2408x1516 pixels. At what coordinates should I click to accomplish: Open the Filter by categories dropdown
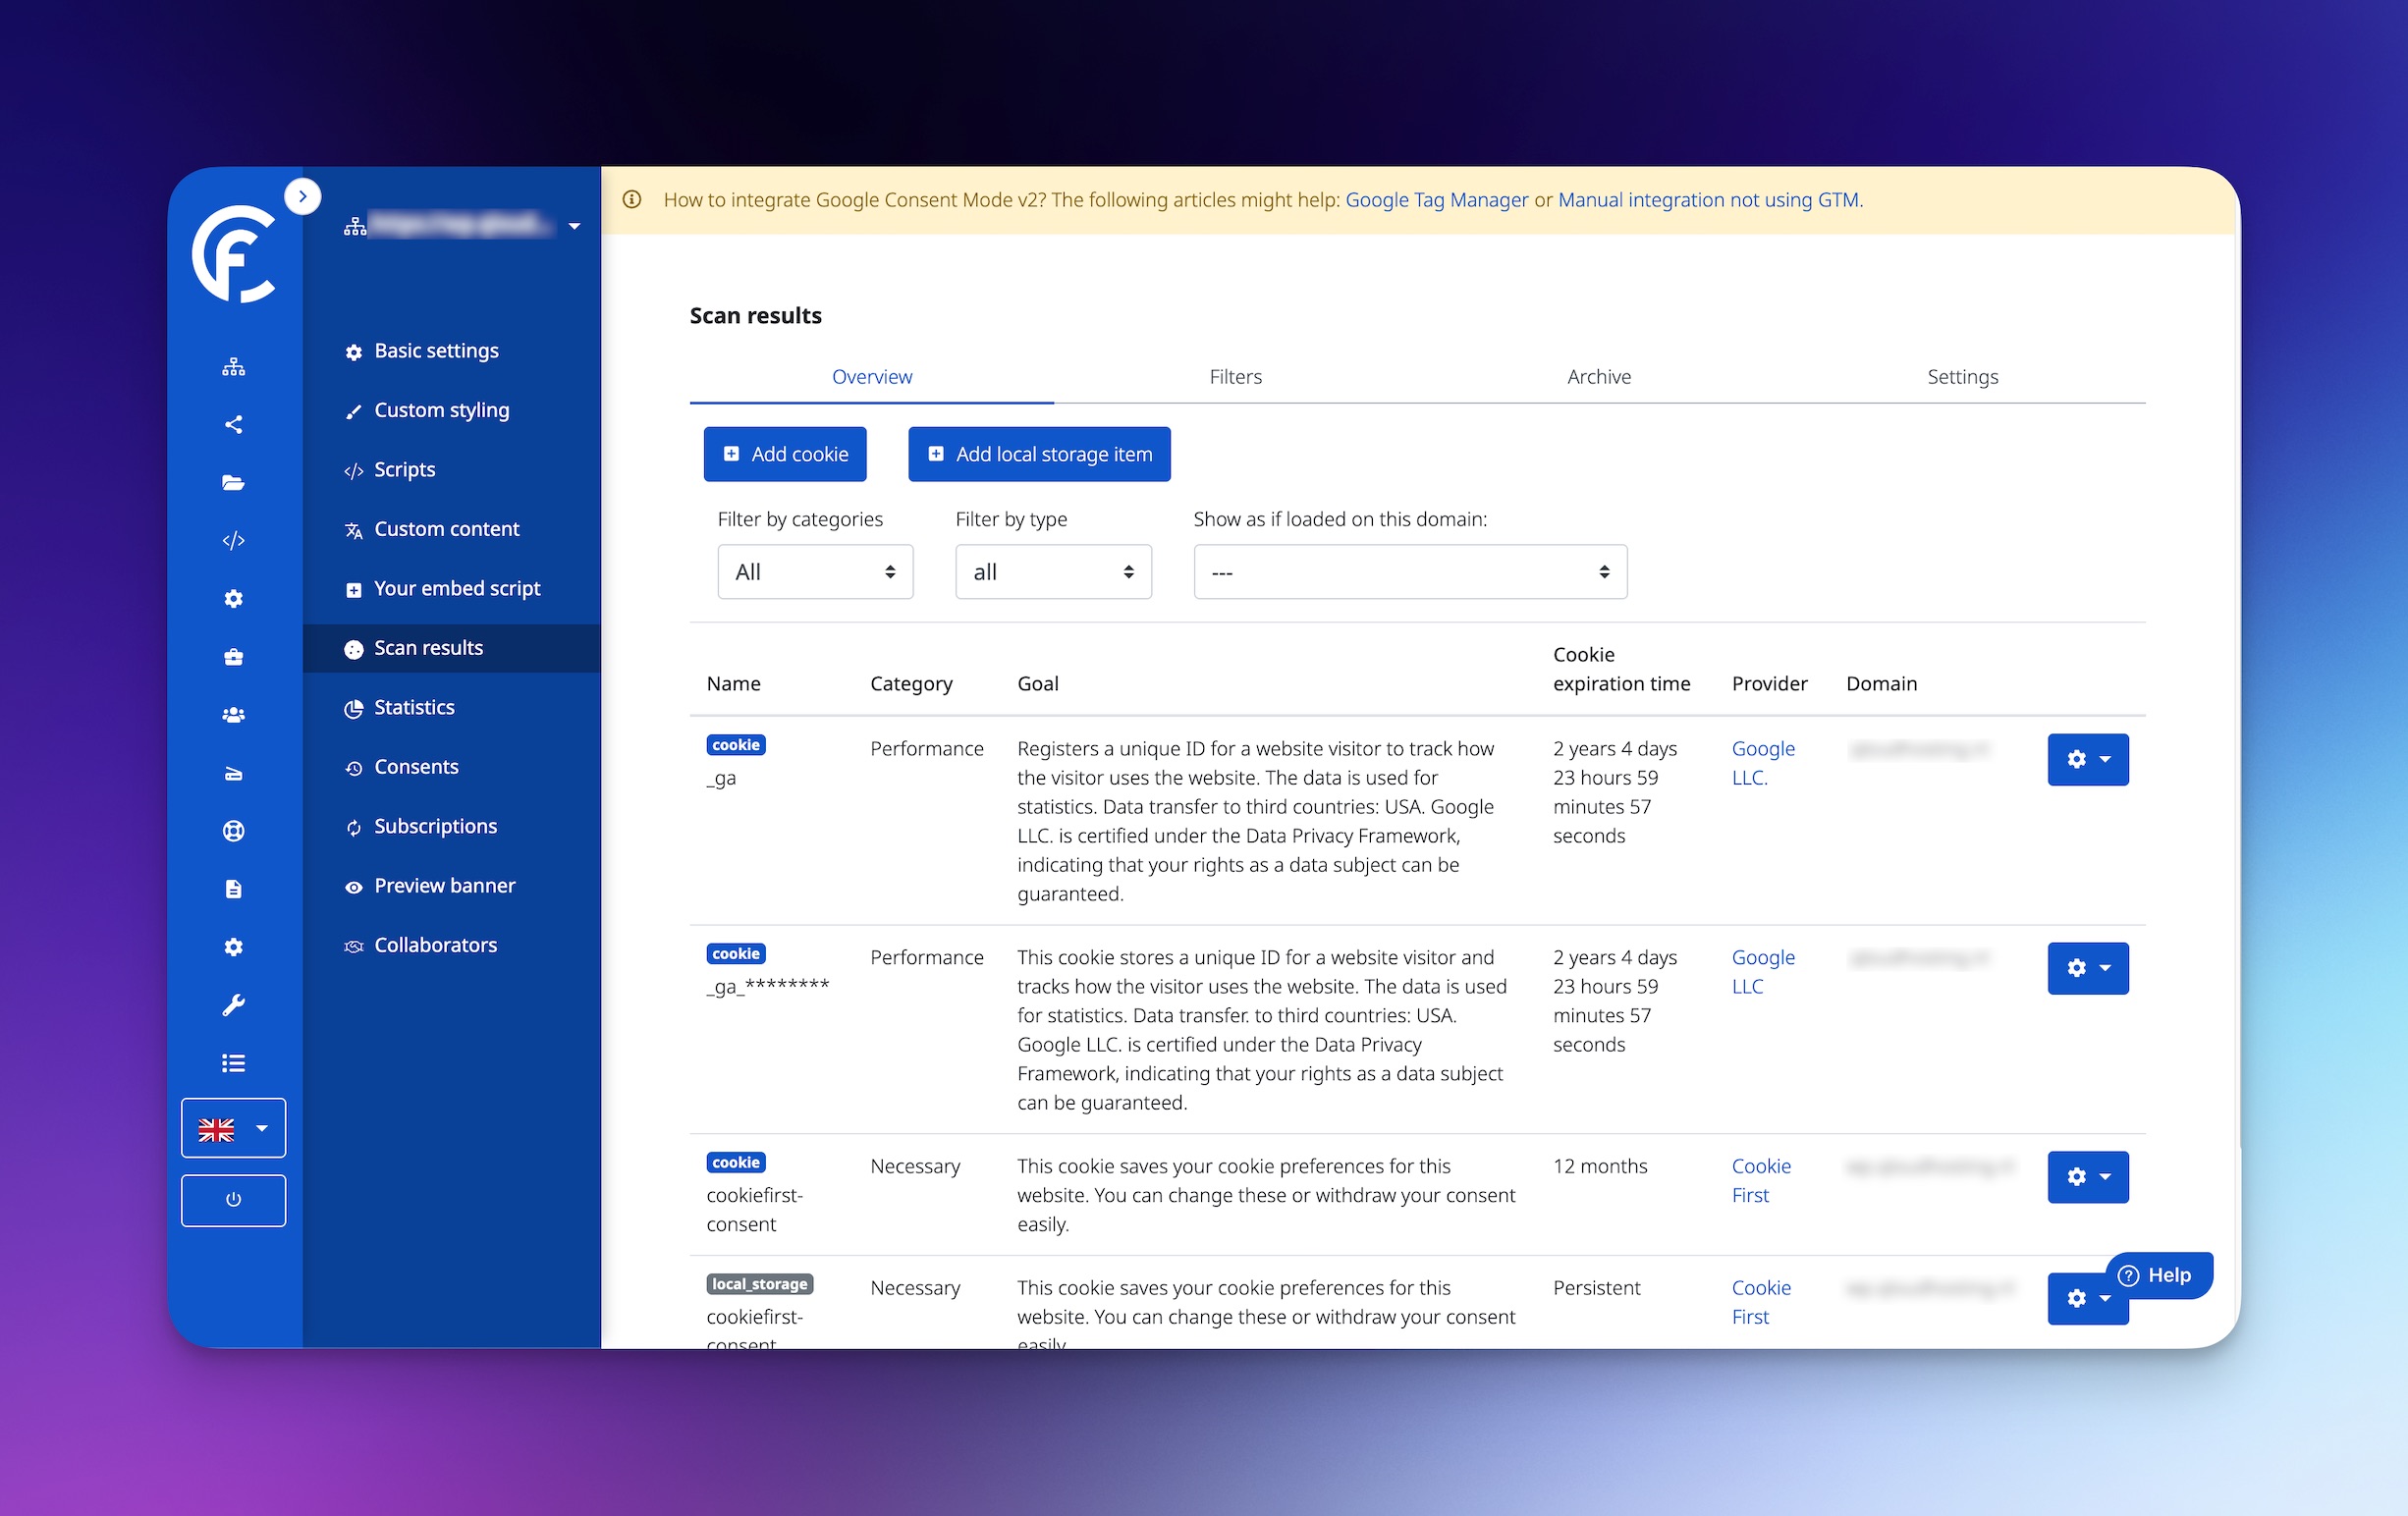pos(815,572)
